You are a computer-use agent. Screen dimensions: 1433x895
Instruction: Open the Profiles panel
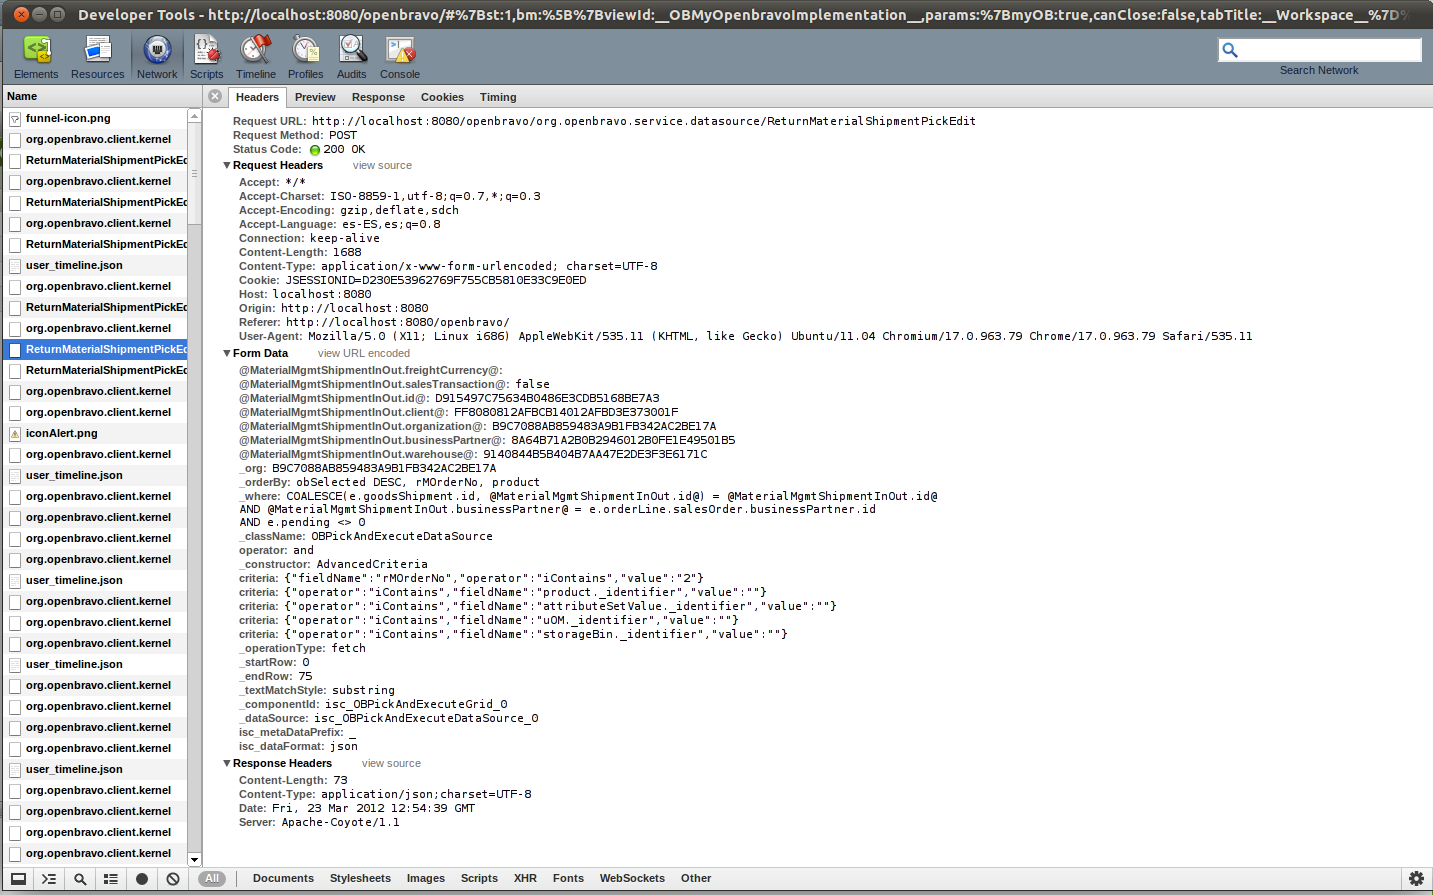click(305, 57)
